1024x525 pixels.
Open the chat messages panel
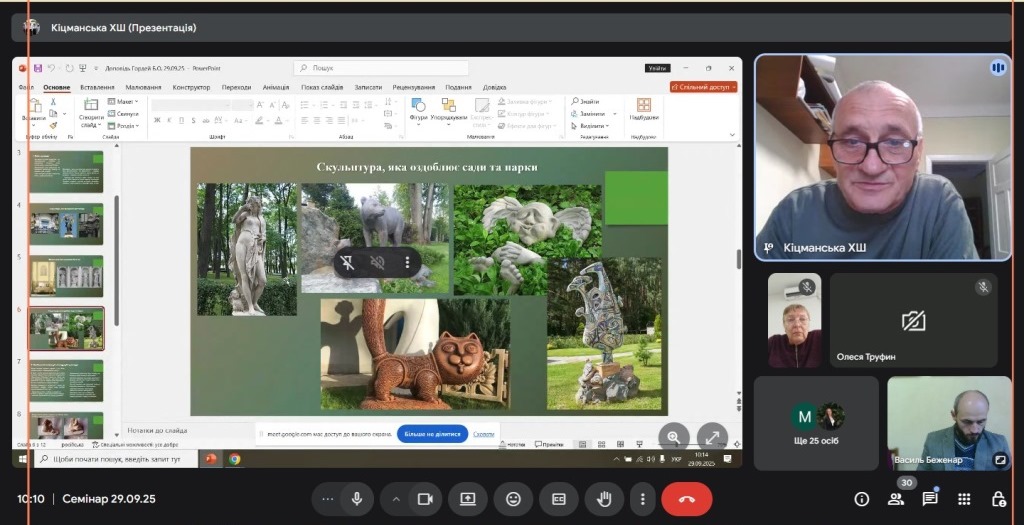930,499
